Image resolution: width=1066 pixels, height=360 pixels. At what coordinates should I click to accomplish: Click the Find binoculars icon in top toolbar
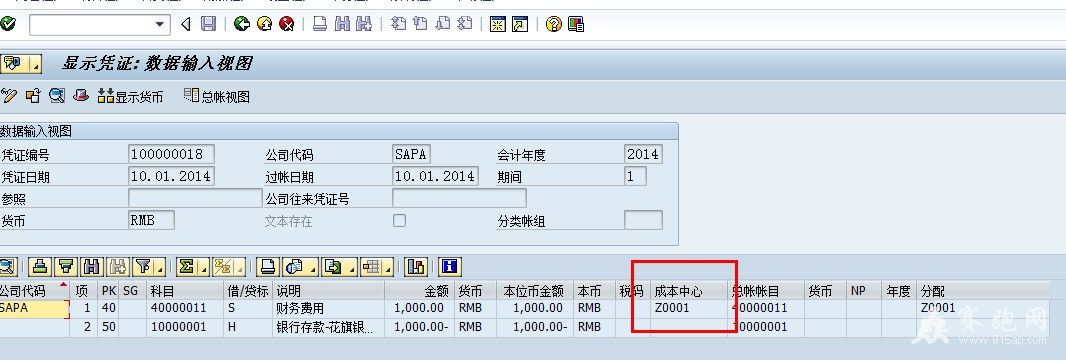click(x=342, y=24)
